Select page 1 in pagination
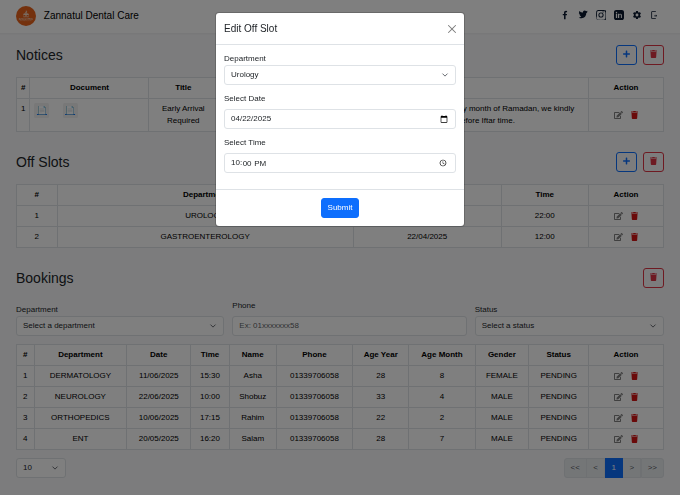This screenshot has height=495, width=680. click(x=614, y=468)
